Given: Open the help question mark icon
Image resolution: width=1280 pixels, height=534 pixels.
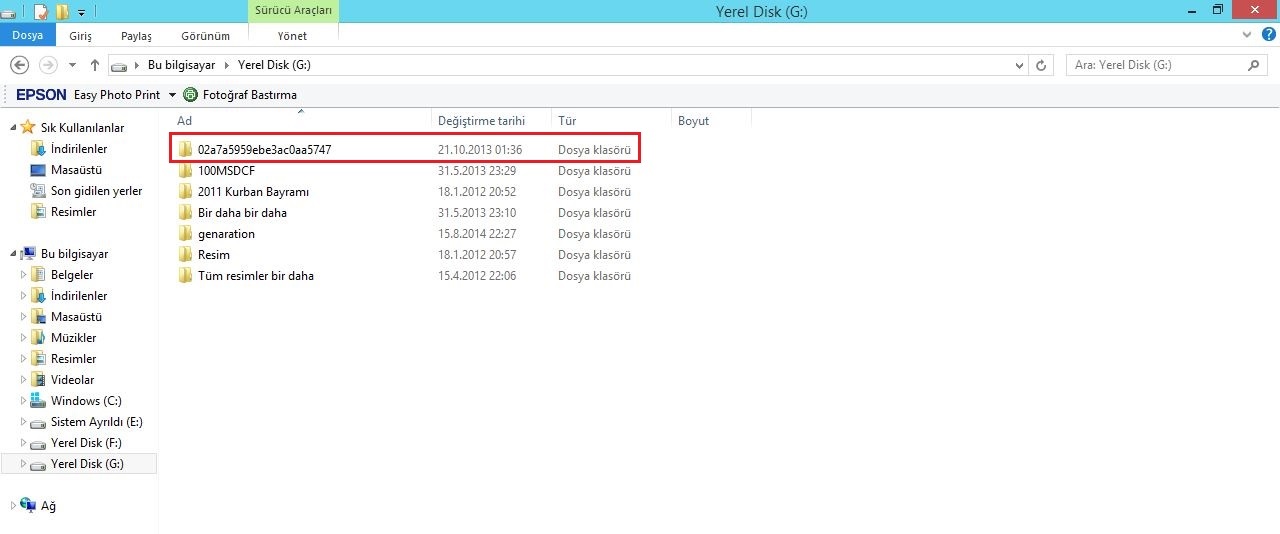Looking at the screenshot, I should coord(1269,34).
